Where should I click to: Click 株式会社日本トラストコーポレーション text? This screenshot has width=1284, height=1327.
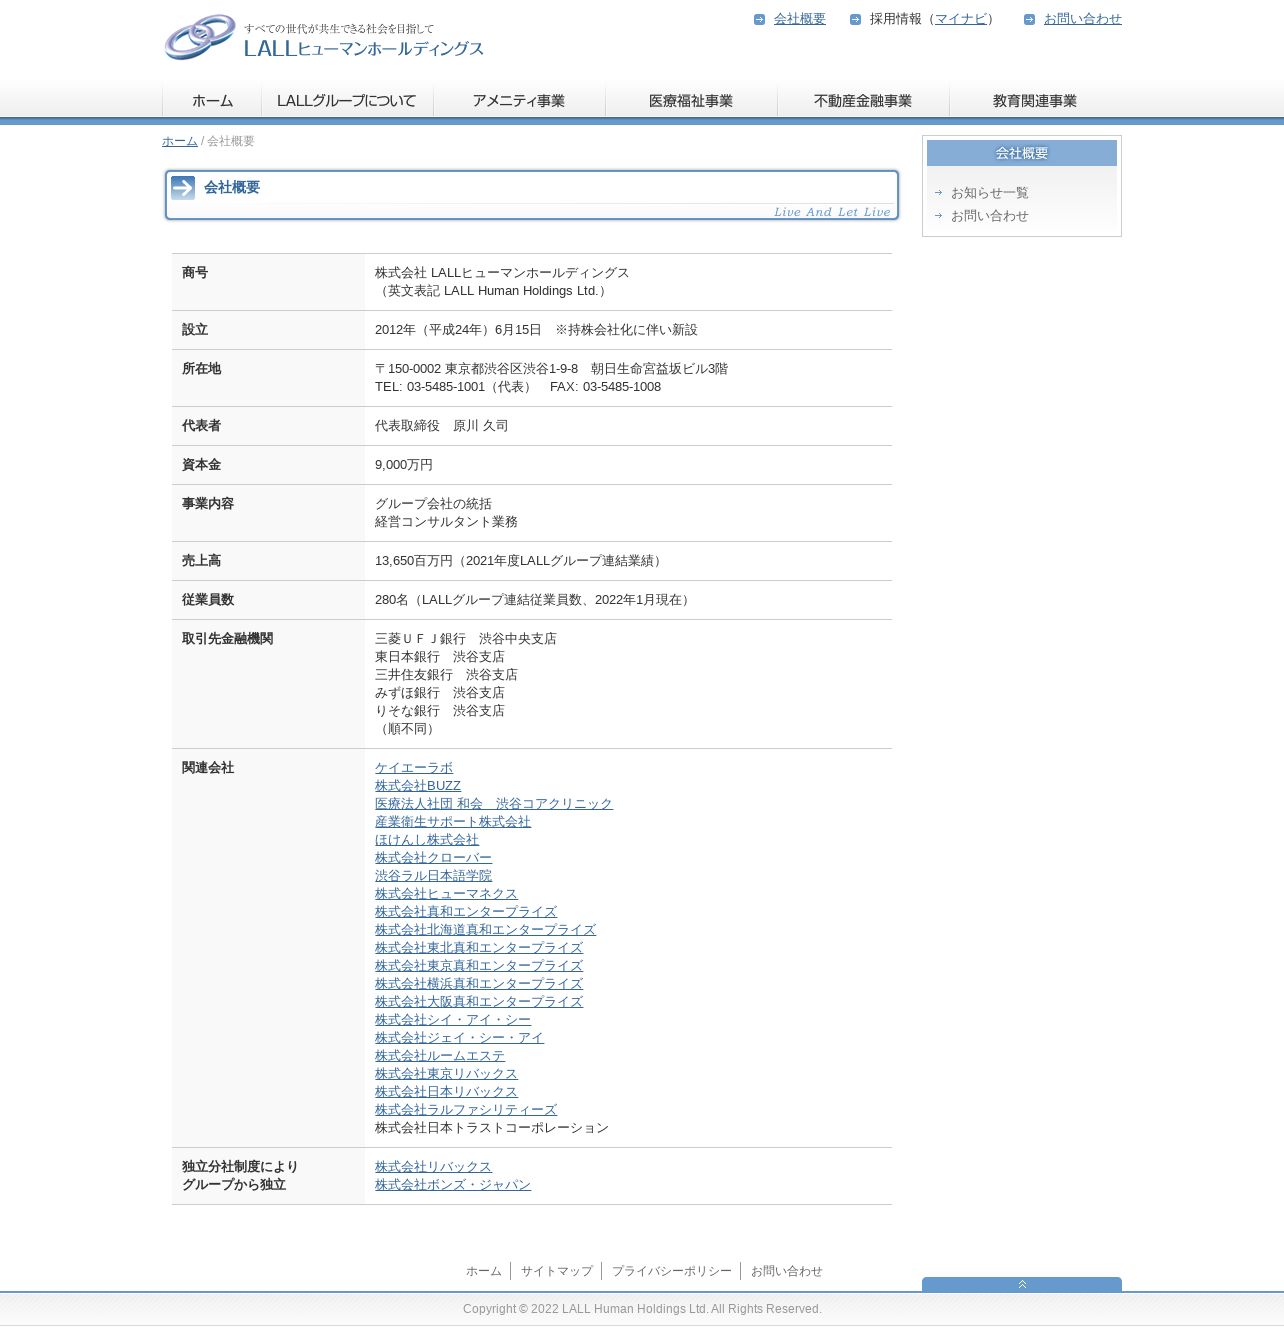492,1128
